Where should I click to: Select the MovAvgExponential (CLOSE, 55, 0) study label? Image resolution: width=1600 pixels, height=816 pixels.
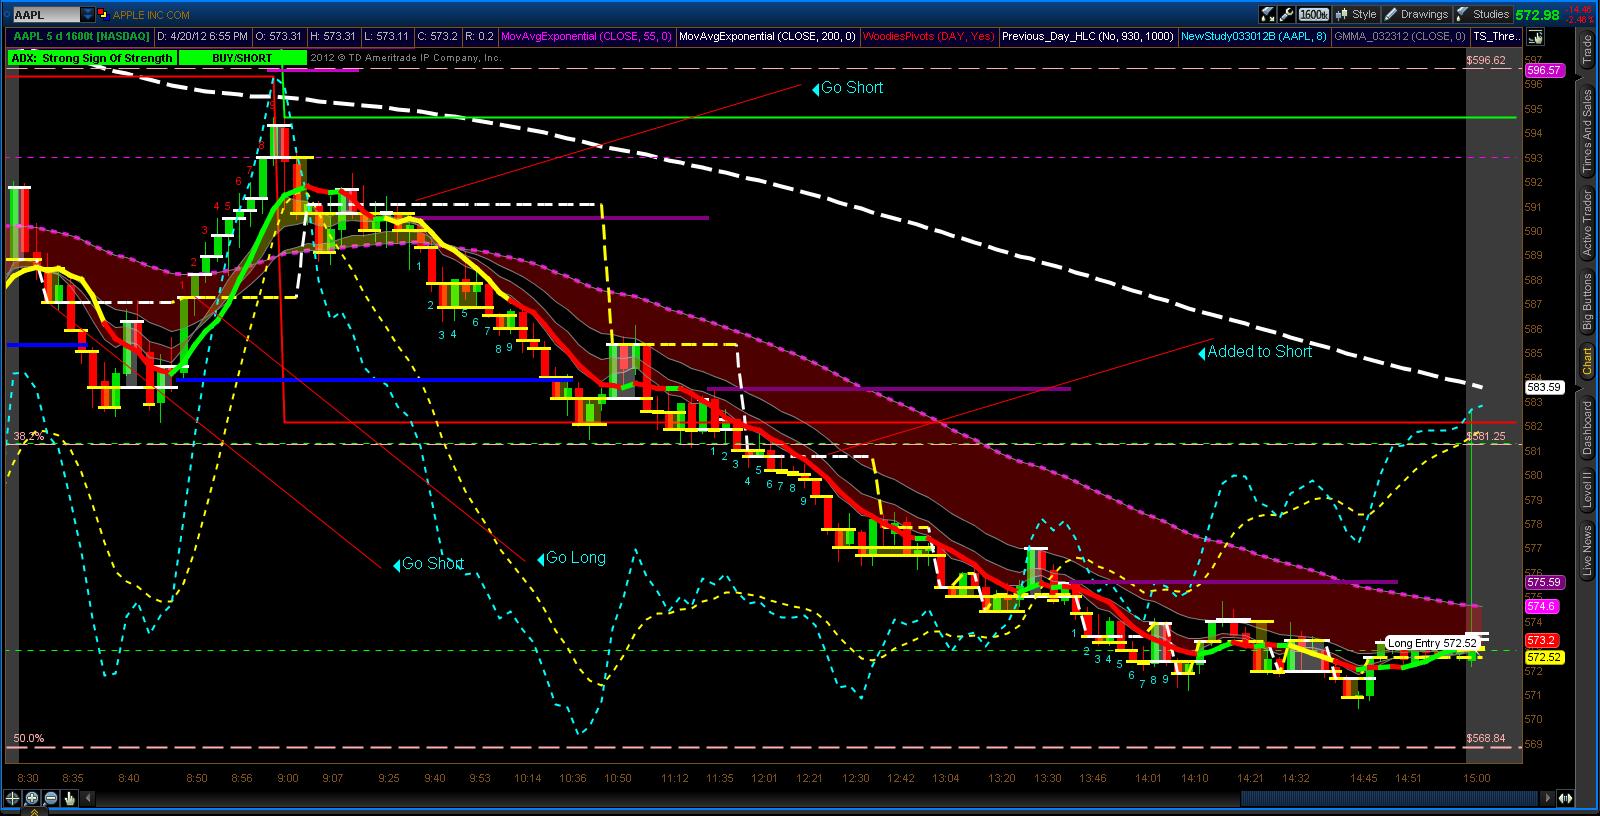pyautogui.click(x=587, y=37)
